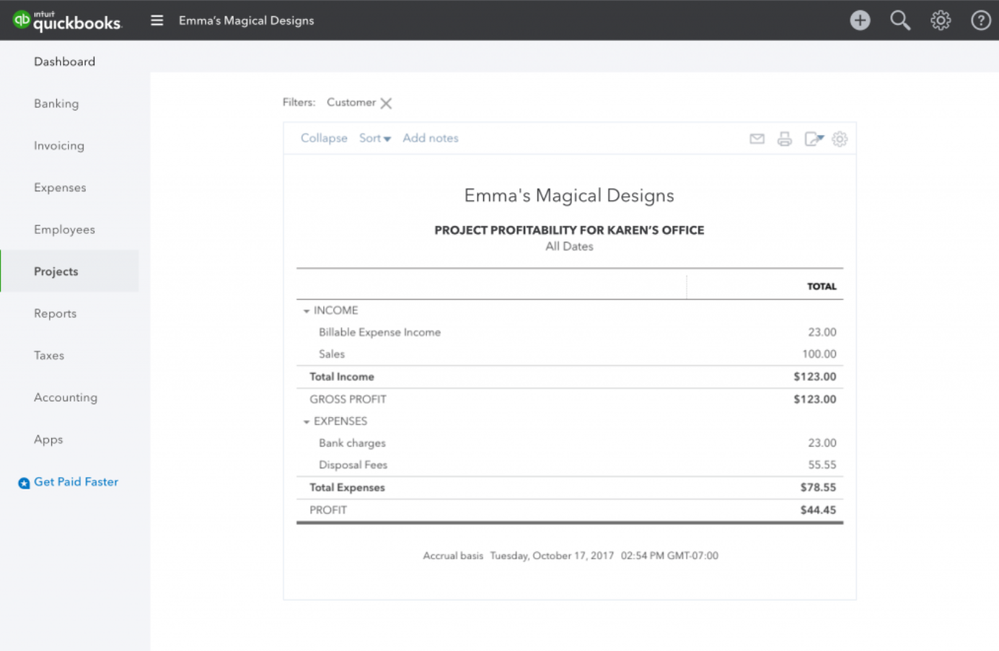Click the All Dates subtitle
The image size is (999, 651).
pos(569,247)
